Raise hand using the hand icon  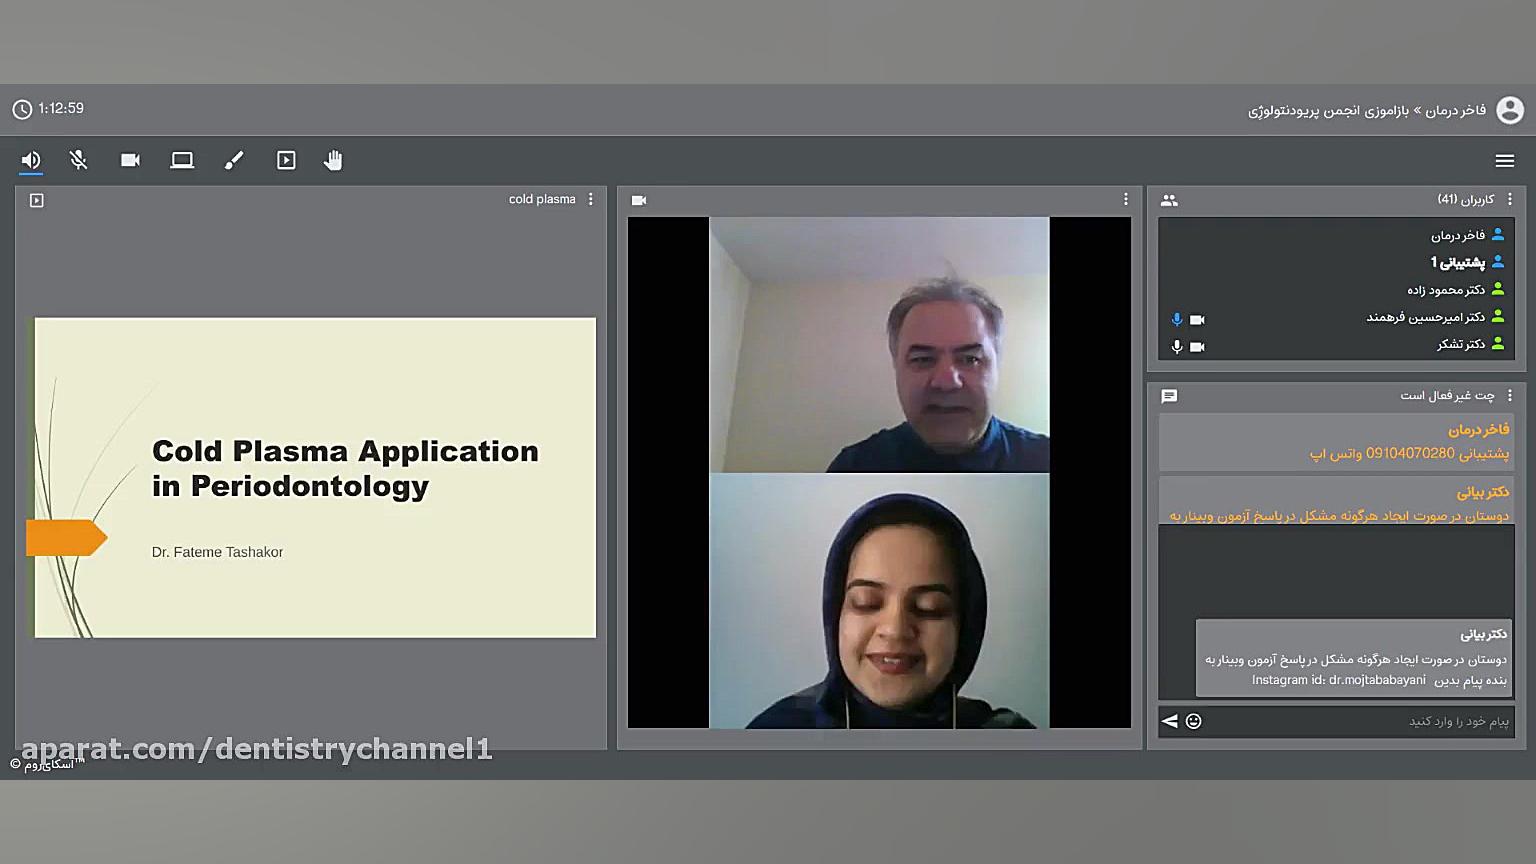click(333, 160)
